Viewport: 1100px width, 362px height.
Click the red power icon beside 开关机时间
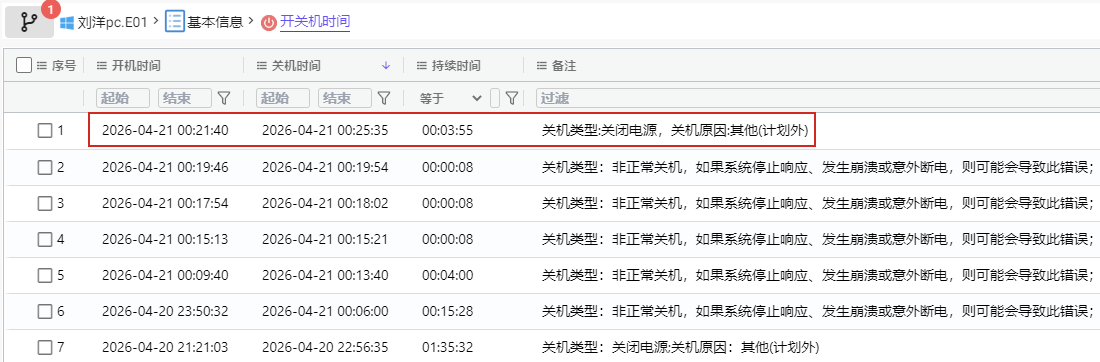click(268, 23)
